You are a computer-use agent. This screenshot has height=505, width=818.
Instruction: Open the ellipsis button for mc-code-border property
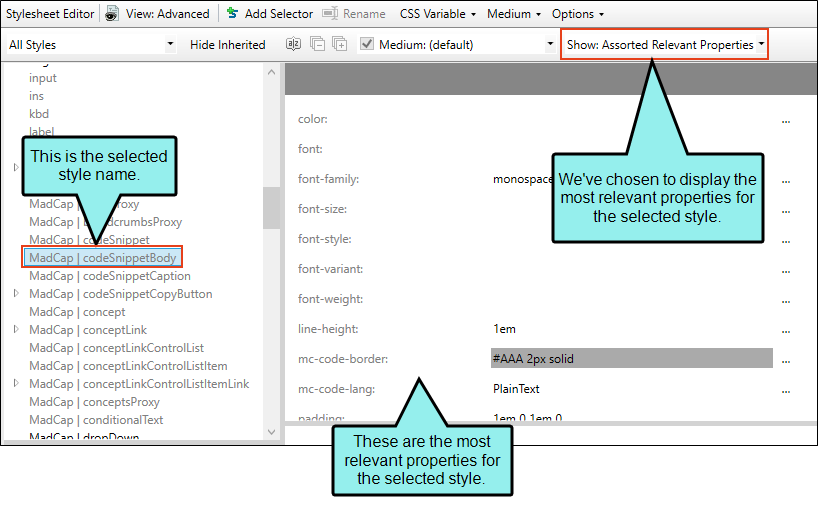pyautogui.click(x=786, y=360)
